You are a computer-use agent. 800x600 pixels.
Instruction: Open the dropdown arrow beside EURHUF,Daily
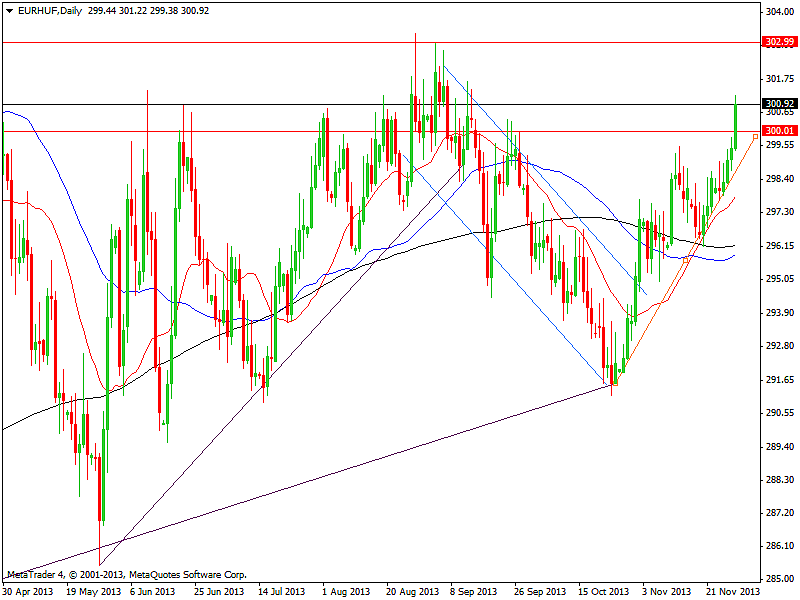(8, 11)
